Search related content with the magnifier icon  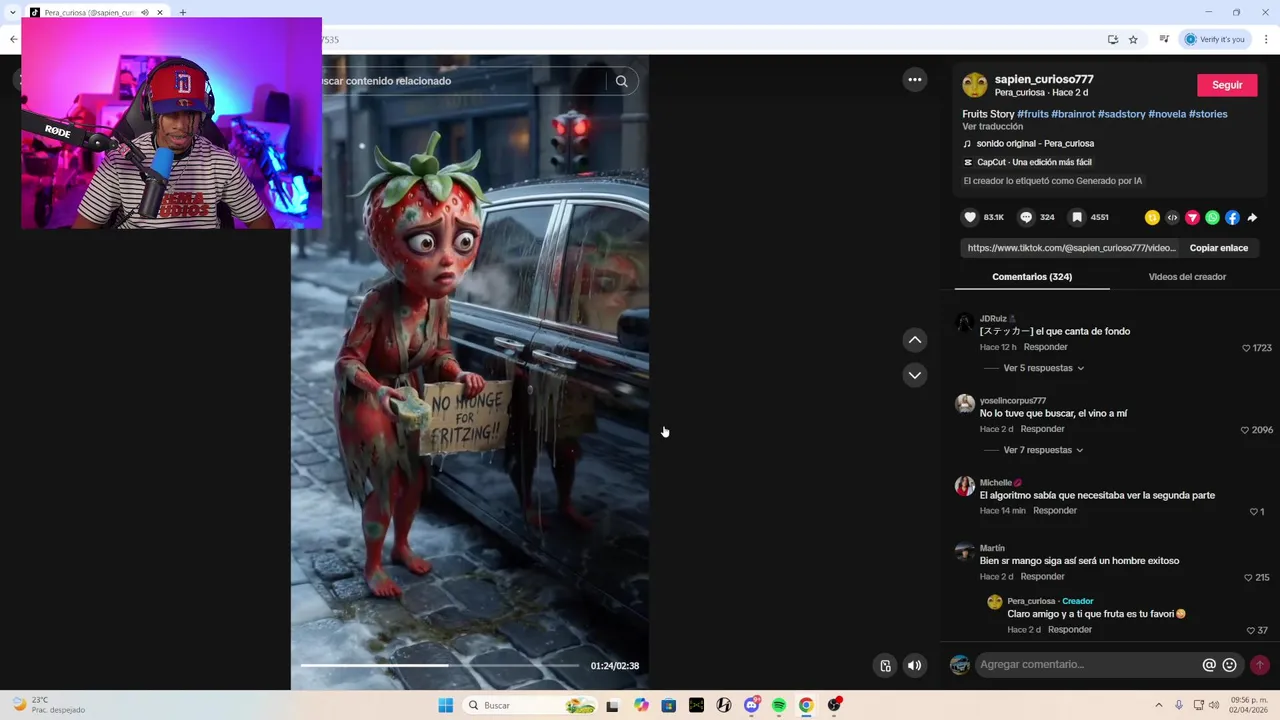(621, 81)
